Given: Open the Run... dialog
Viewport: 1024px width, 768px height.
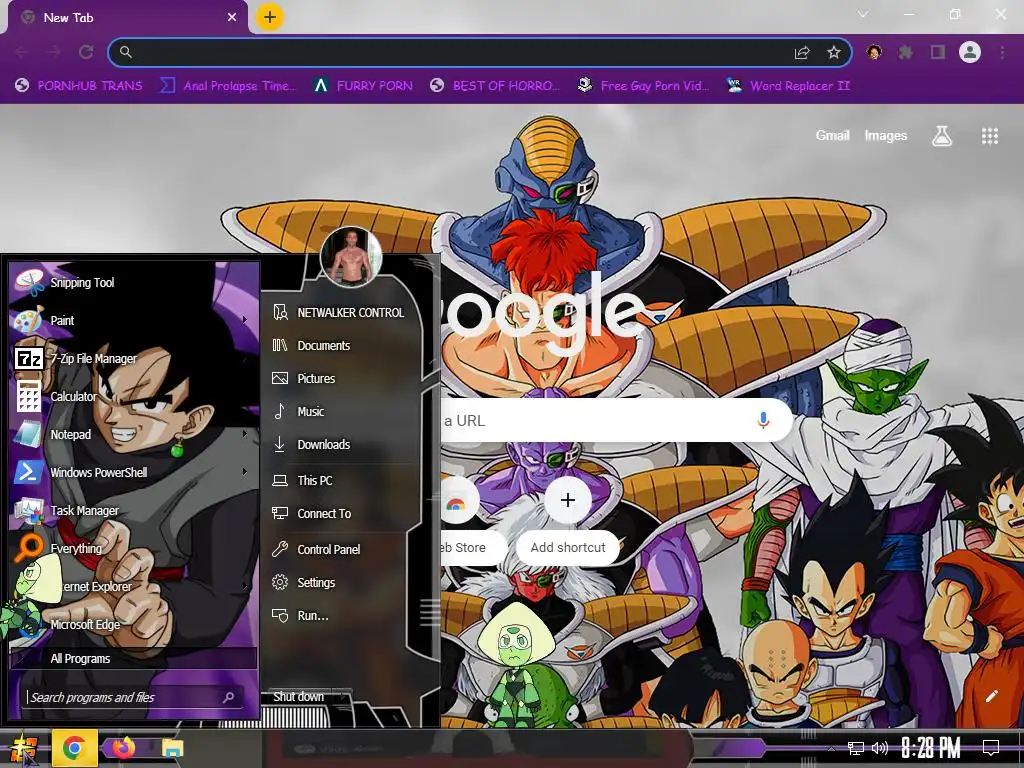Looking at the screenshot, I should coord(340,616).
